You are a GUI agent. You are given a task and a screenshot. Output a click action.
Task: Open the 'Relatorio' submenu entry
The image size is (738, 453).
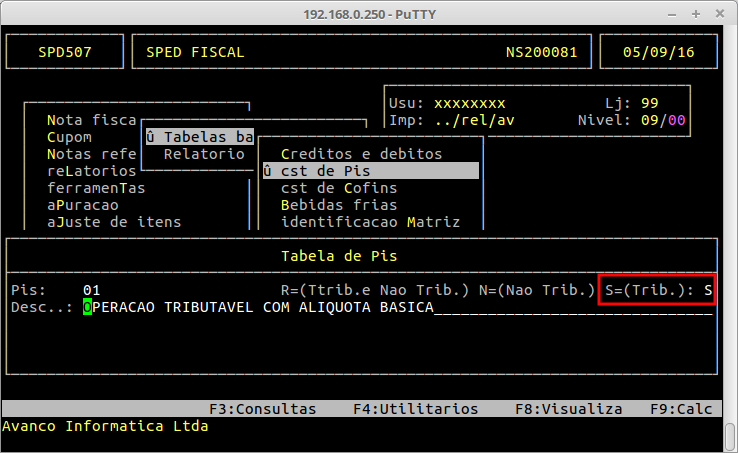204,154
